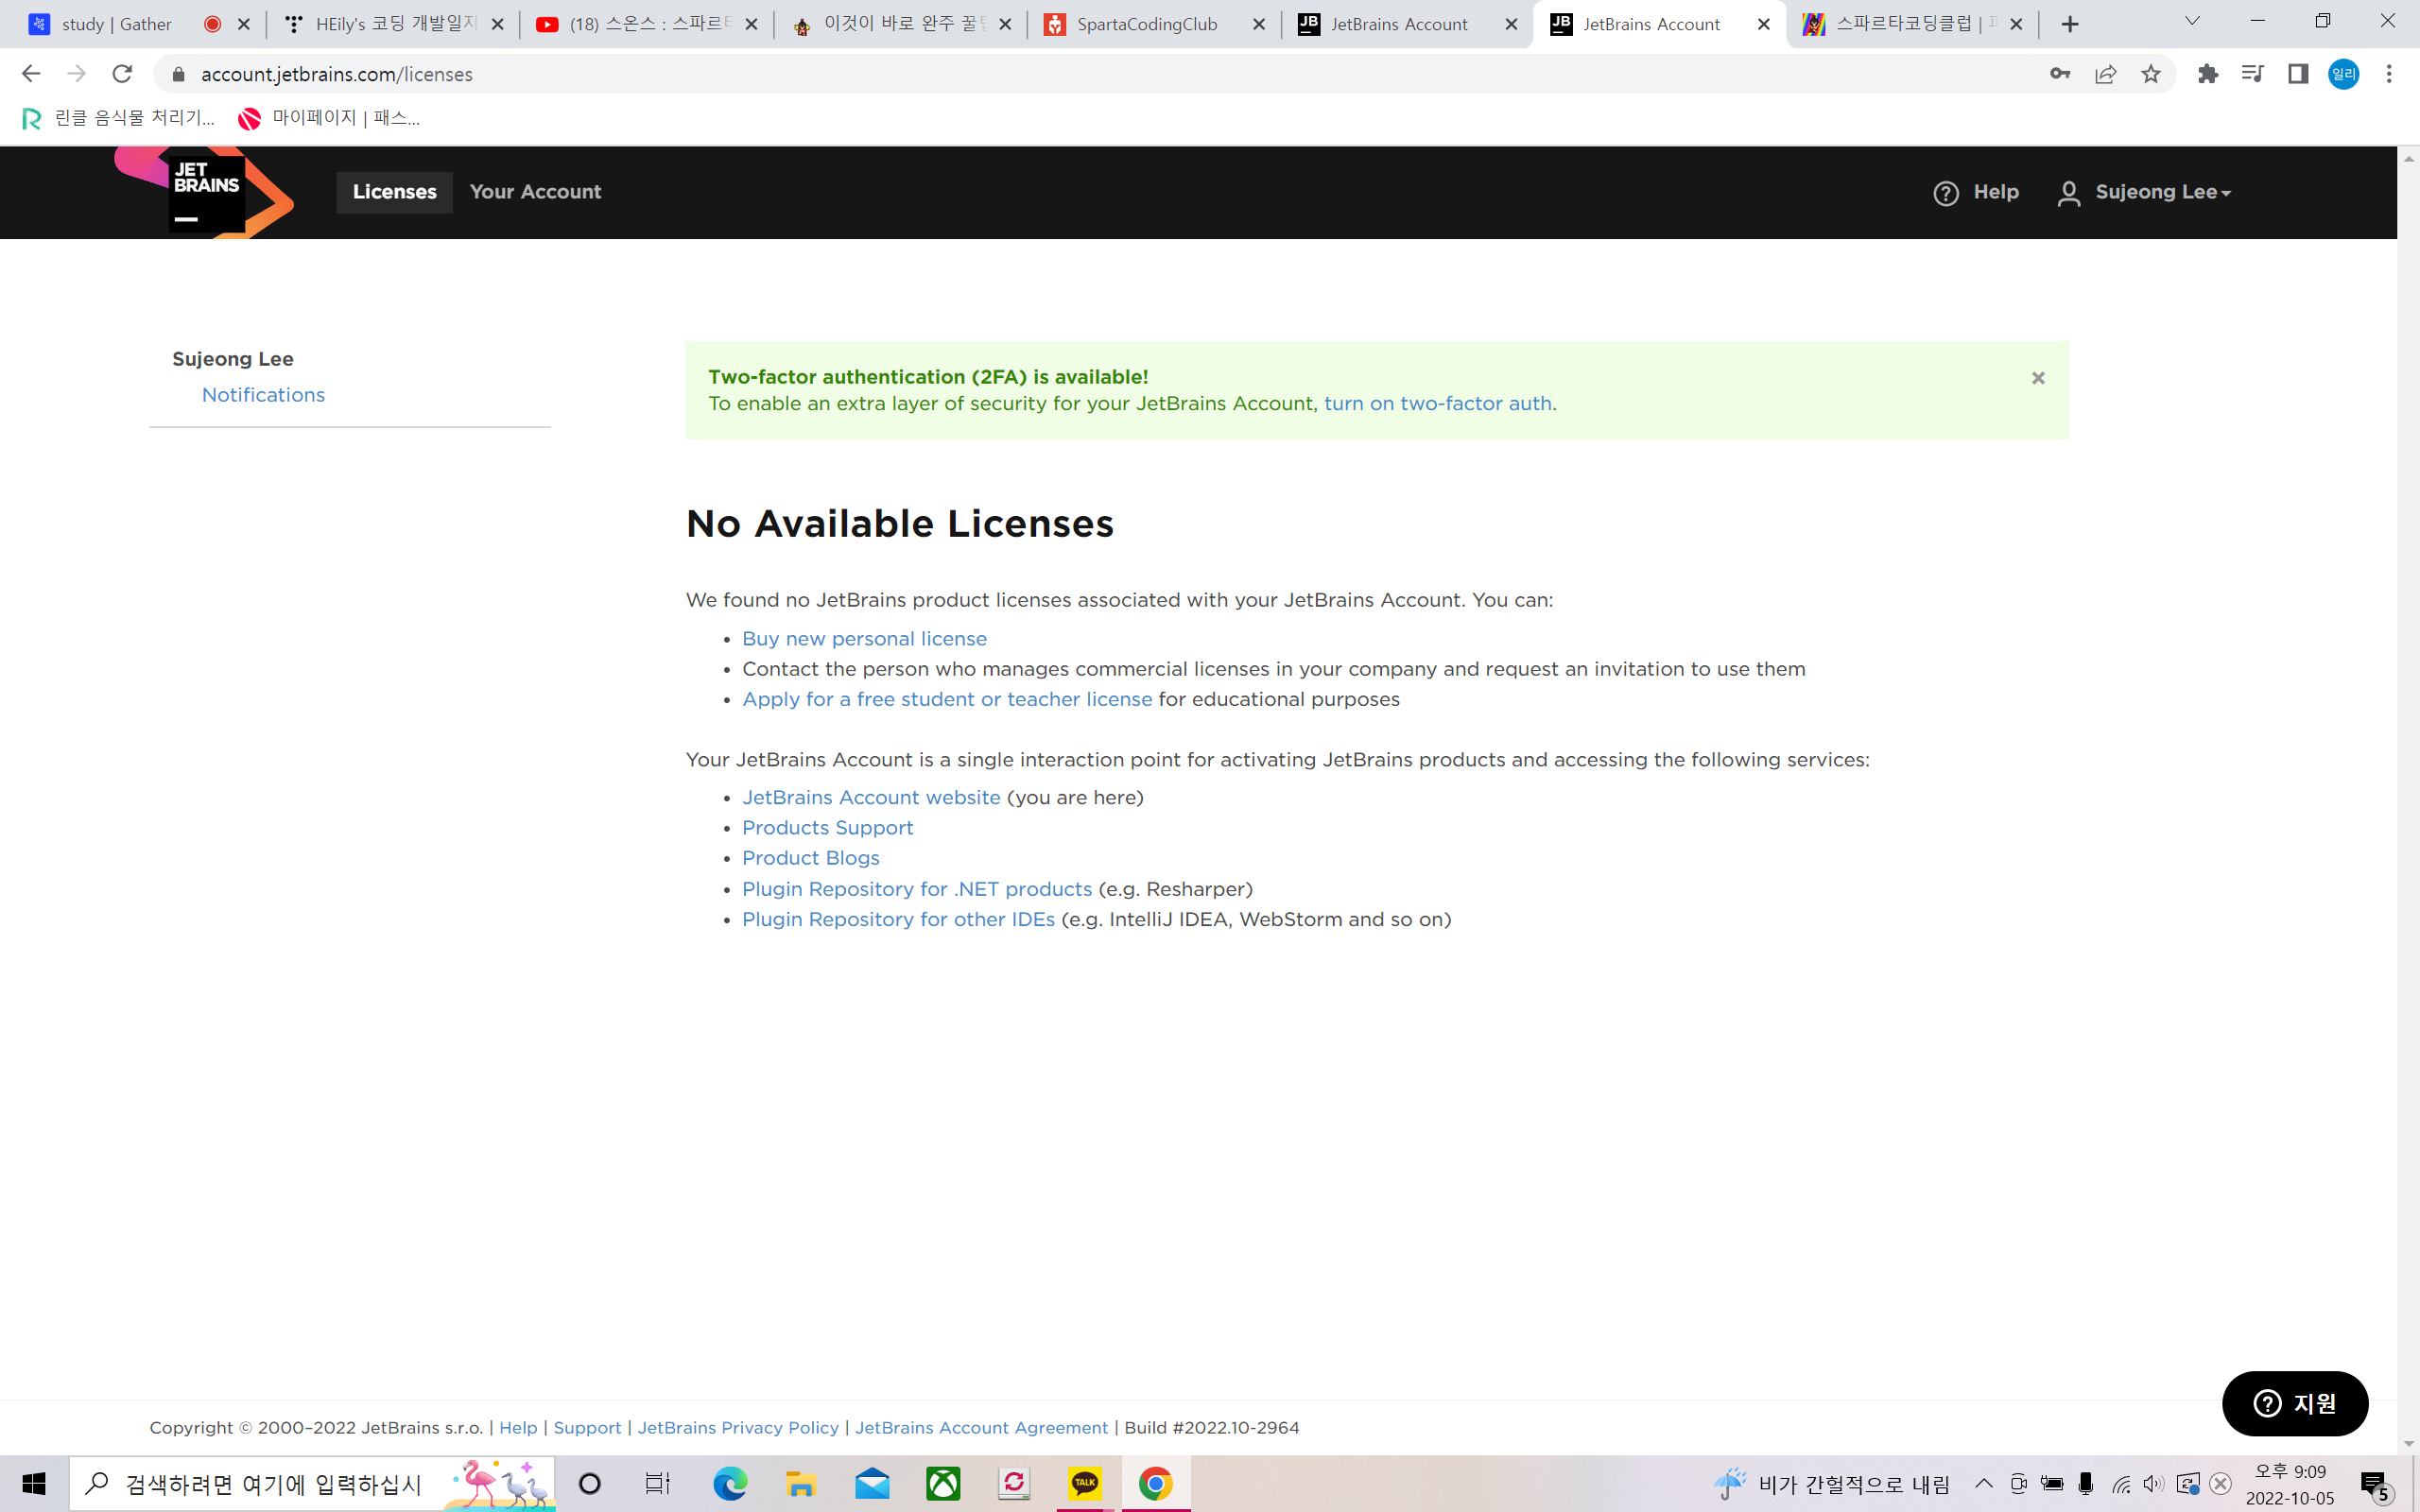Open the Help question mark icon in header
The width and height of the screenshot is (2420, 1512).
tap(1945, 193)
